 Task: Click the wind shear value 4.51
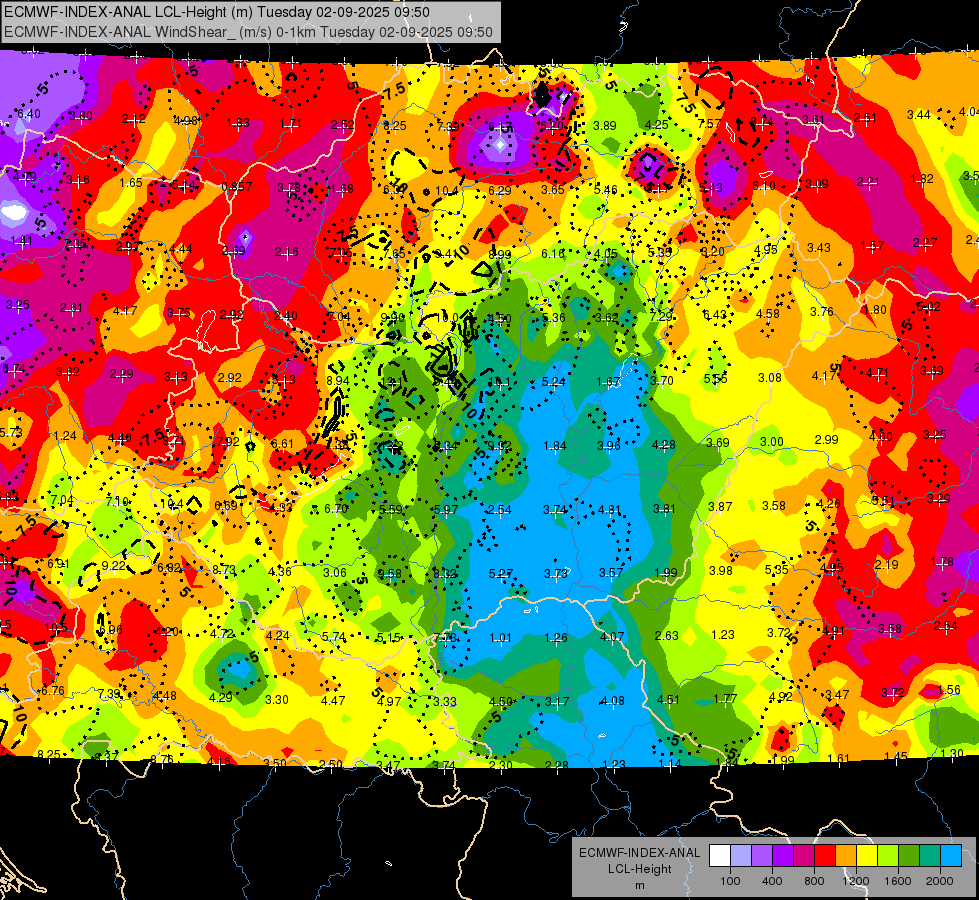[668, 700]
